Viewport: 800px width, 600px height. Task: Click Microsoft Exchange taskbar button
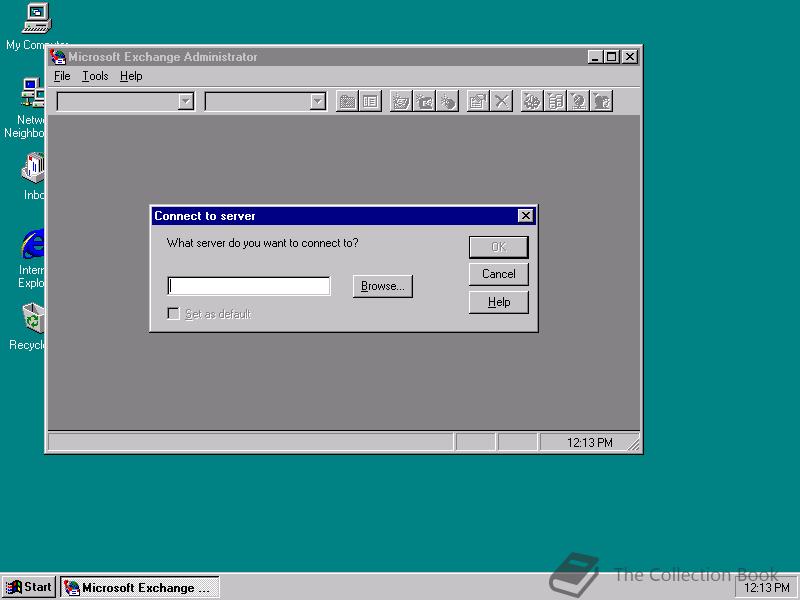(x=140, y=587)
